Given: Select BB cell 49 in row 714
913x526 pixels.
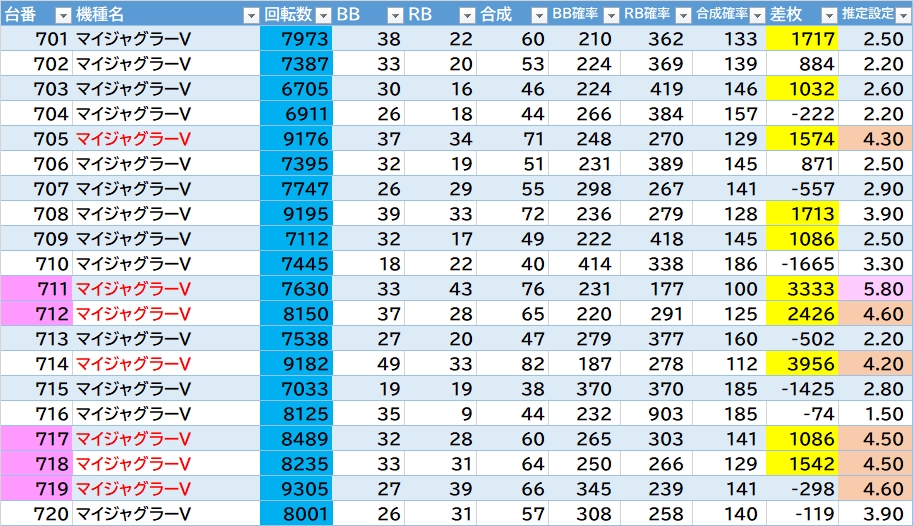Looking at the screenshot, I should [369, 363].
